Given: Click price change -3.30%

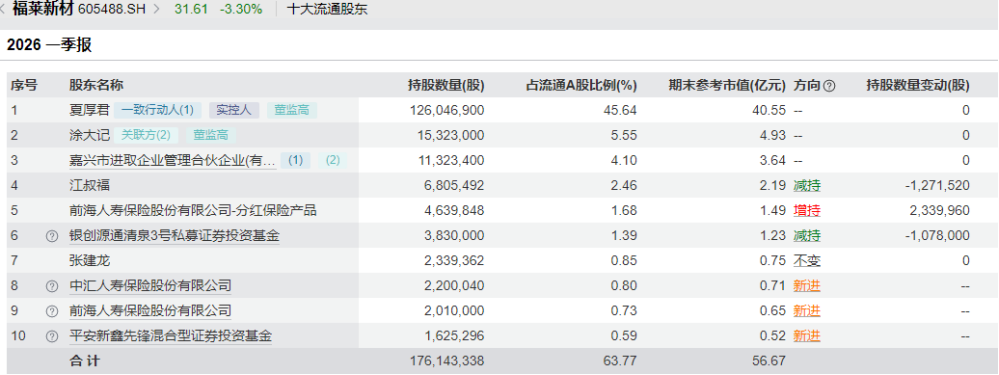Looking at the screenshot, I should [240, 10].
